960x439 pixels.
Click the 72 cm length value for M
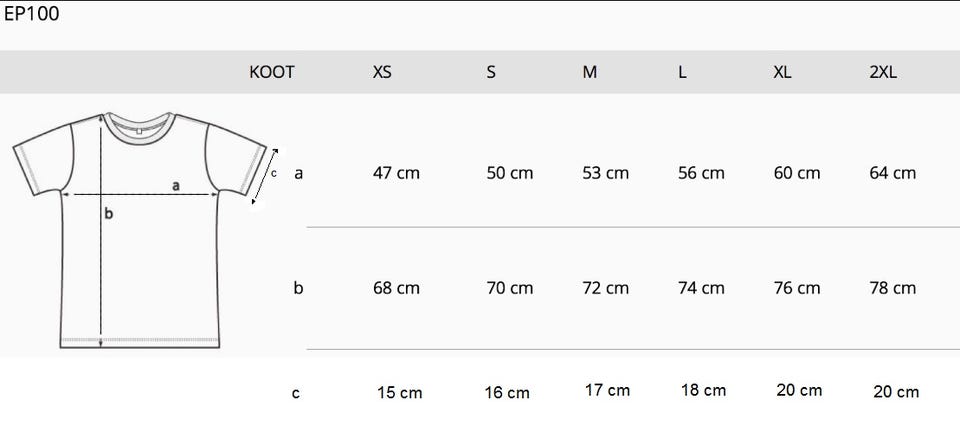605,288
